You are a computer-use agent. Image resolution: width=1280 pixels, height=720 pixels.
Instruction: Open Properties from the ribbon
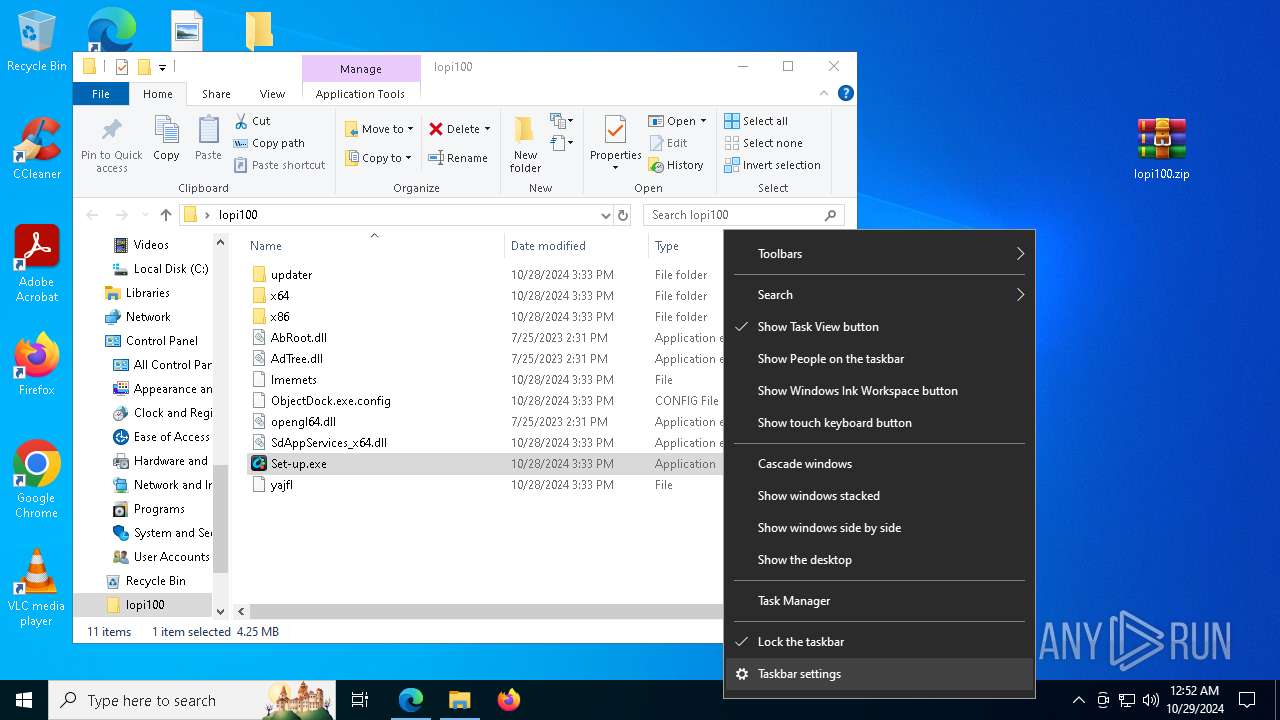point(615,142)
